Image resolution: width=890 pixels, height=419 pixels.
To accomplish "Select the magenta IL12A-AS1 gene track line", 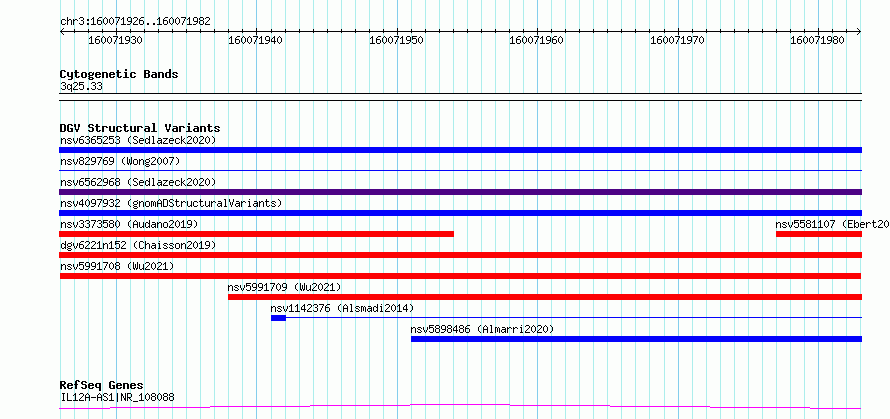I will tap(460, 407).
